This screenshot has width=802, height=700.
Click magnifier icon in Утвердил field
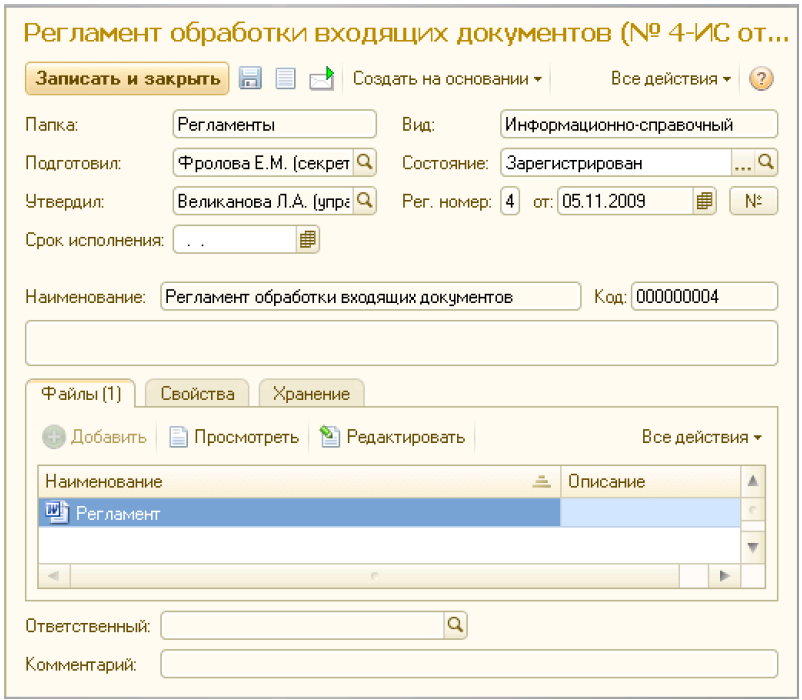pos(364,201)
